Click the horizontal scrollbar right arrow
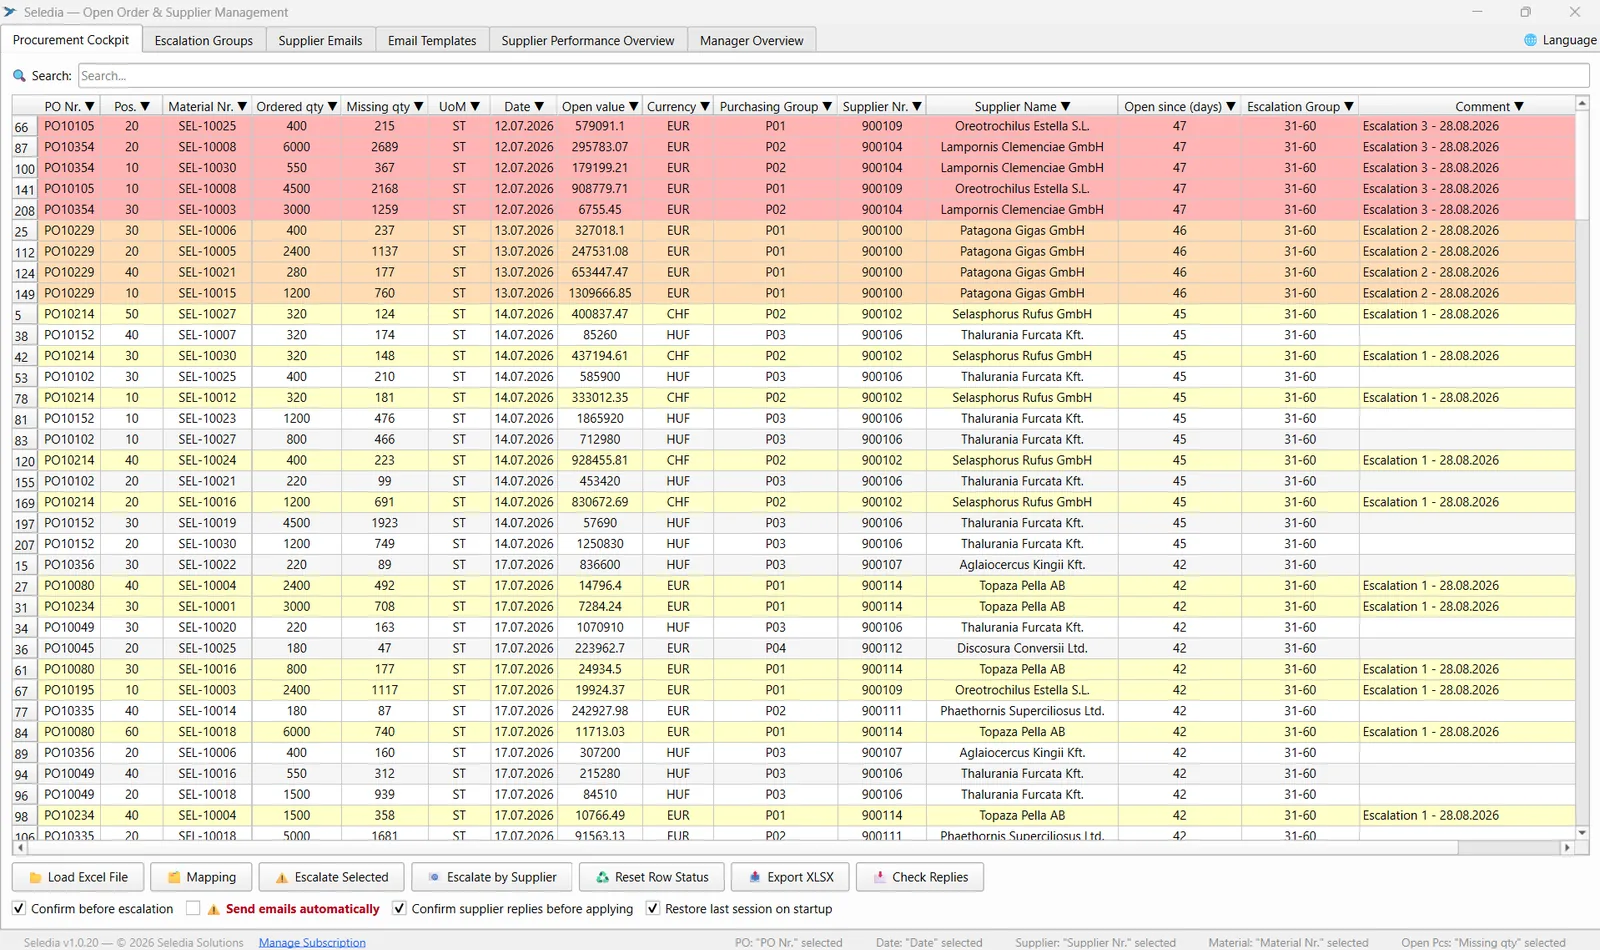Image resolution: width=1600 pixels, height=950 pixels. coord(1567,847)
